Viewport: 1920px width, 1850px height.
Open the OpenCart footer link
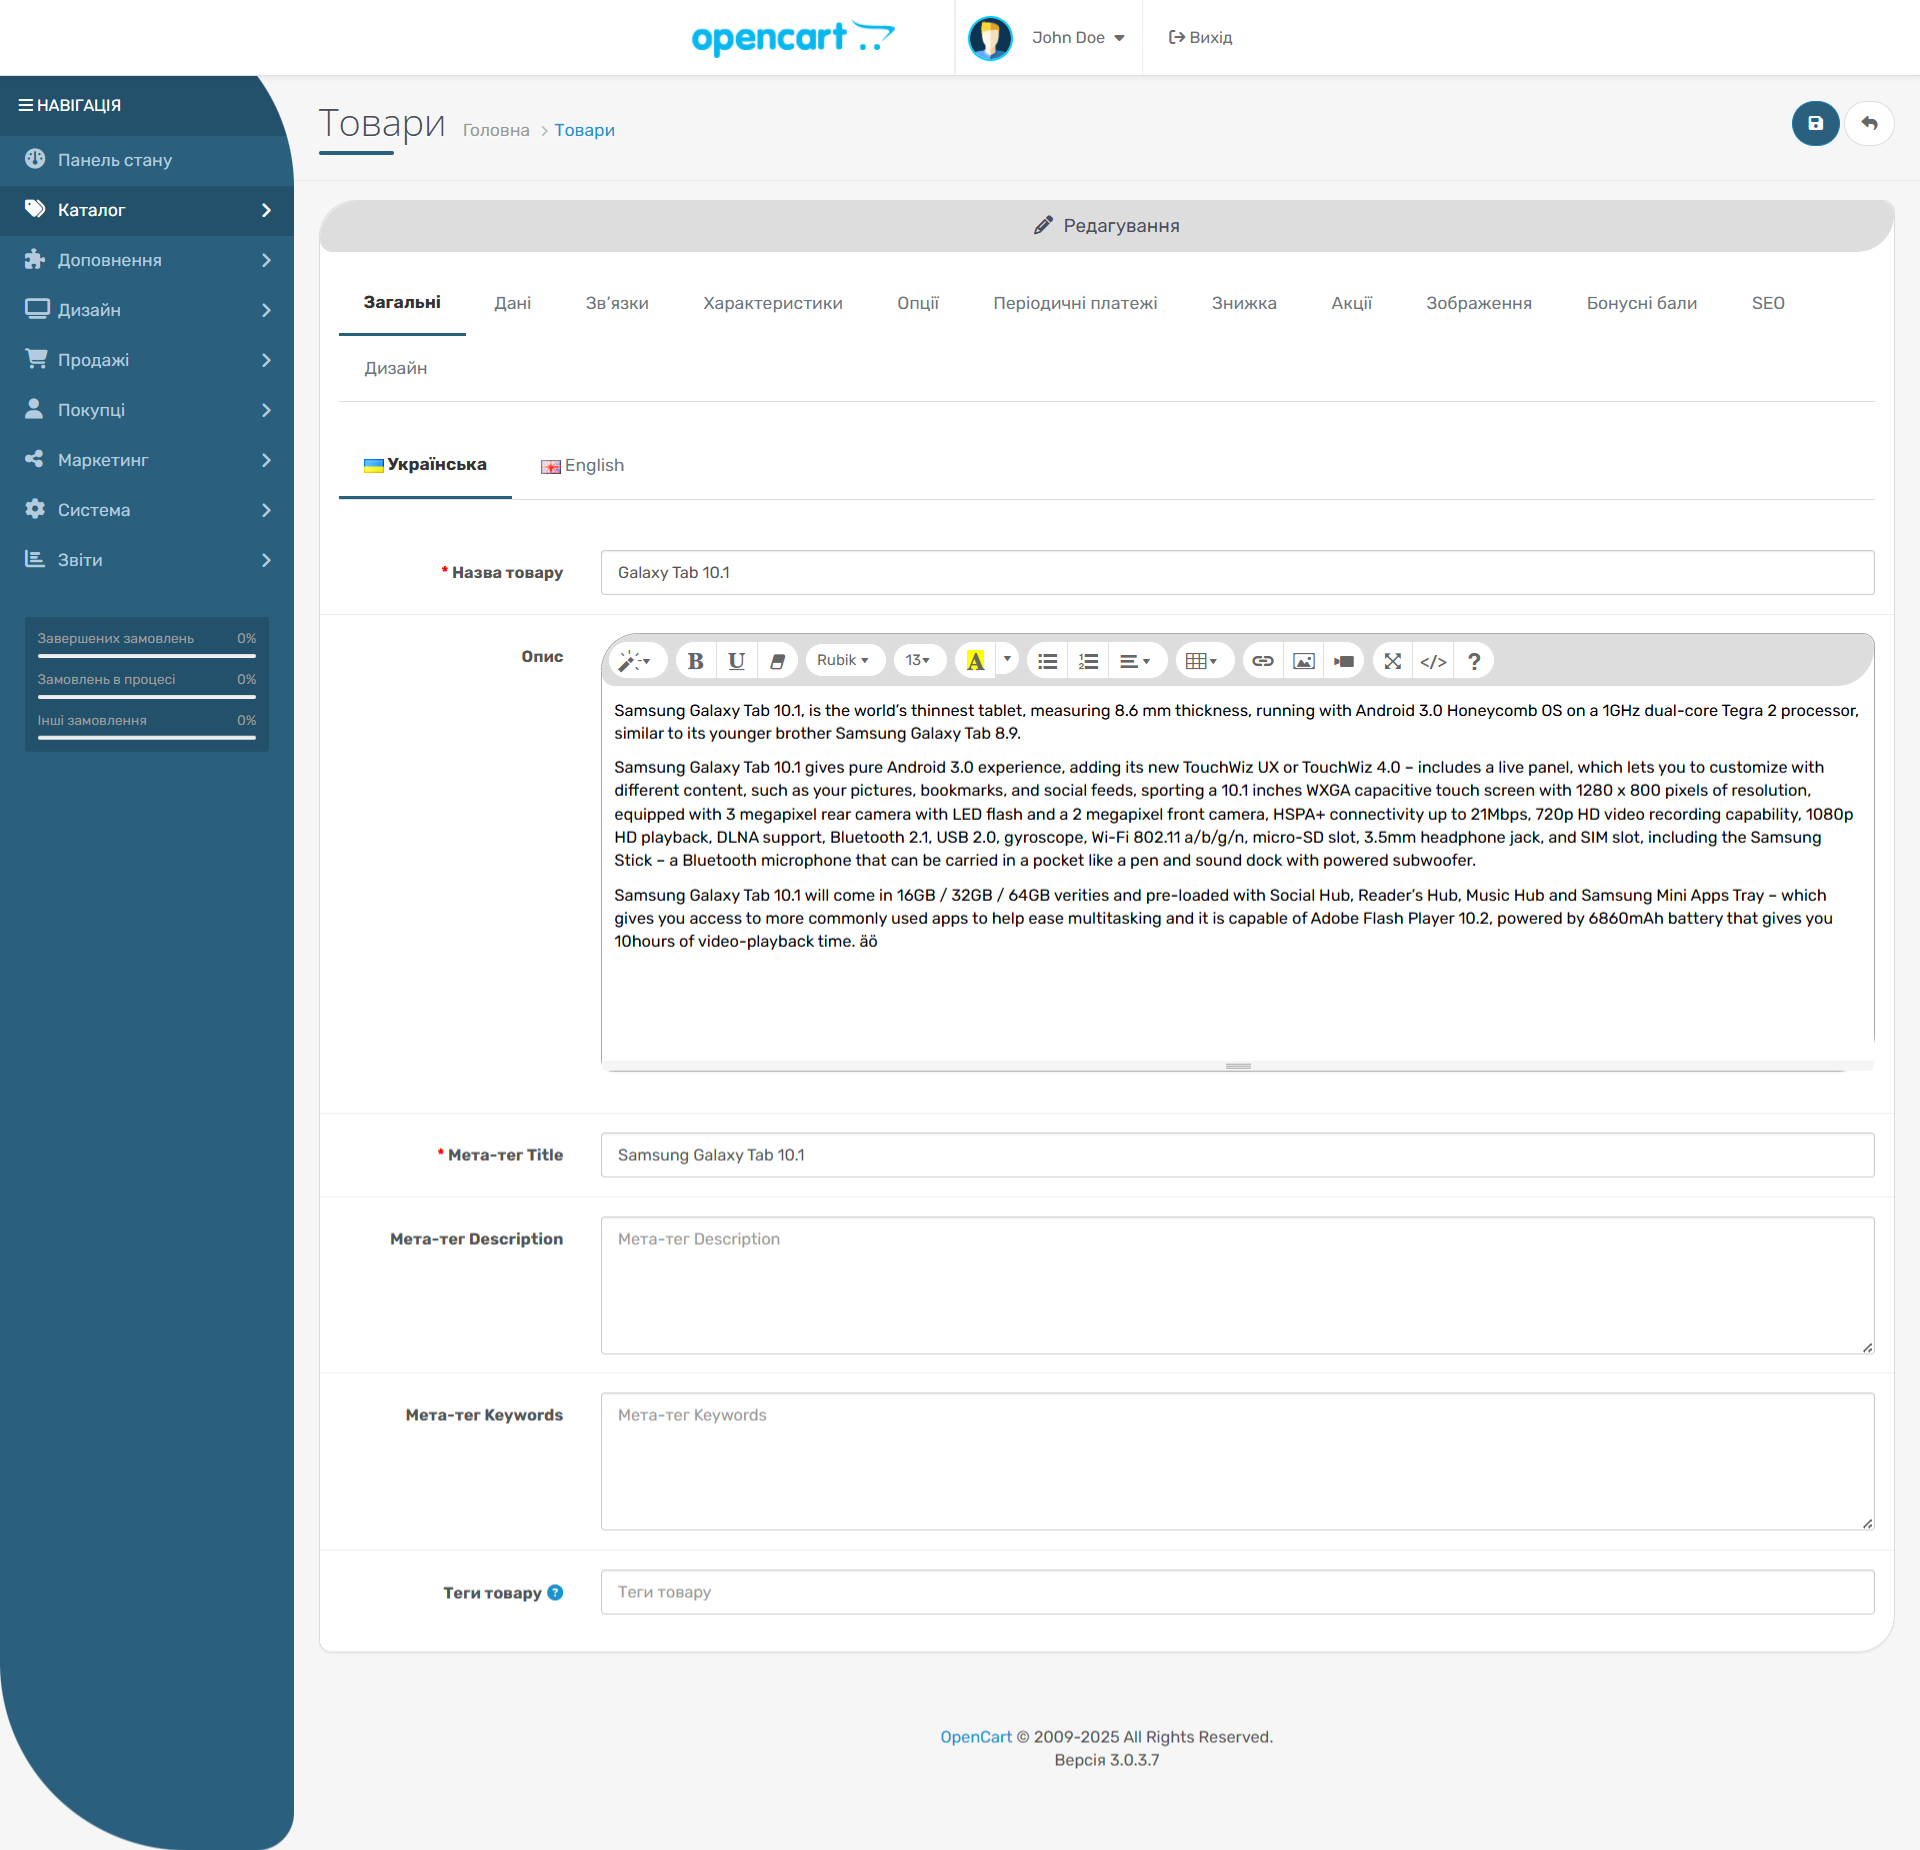976,1737
